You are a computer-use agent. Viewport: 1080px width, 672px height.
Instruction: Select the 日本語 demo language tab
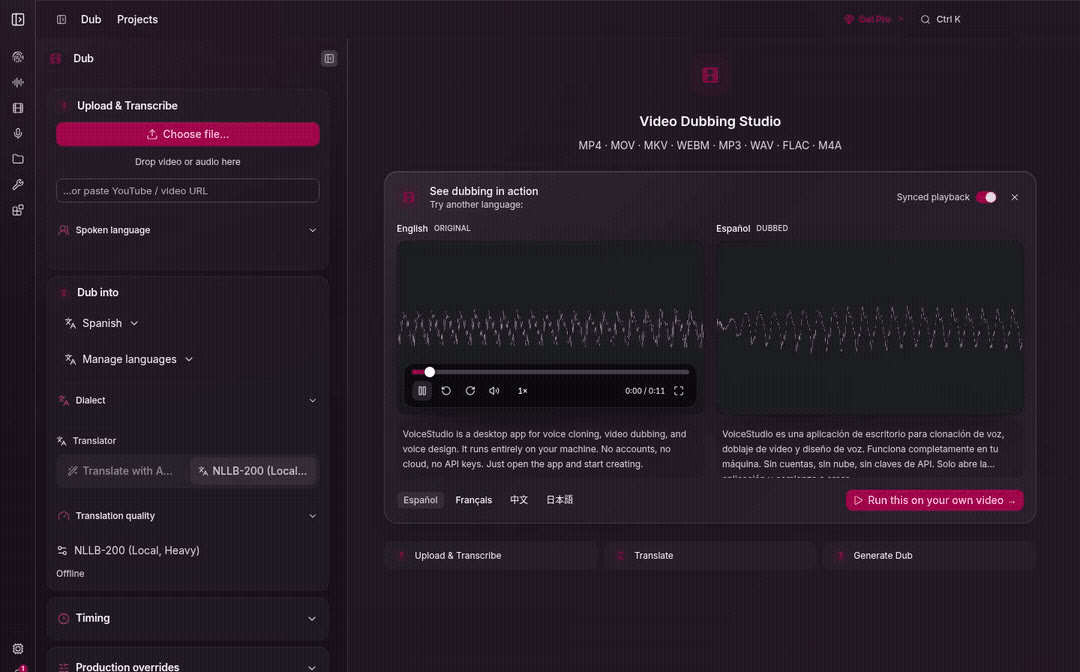click(559, 500)
